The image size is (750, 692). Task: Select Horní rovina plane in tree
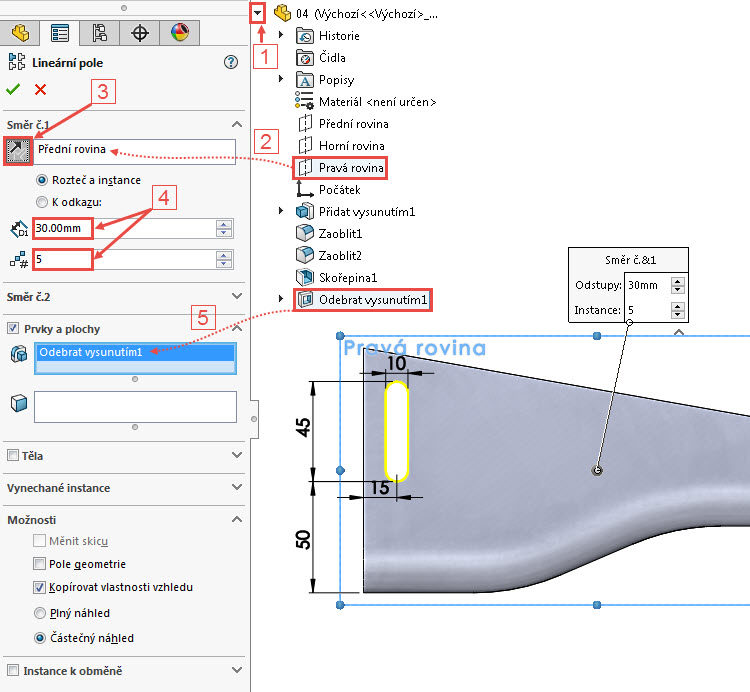click(x=341, y=146)
